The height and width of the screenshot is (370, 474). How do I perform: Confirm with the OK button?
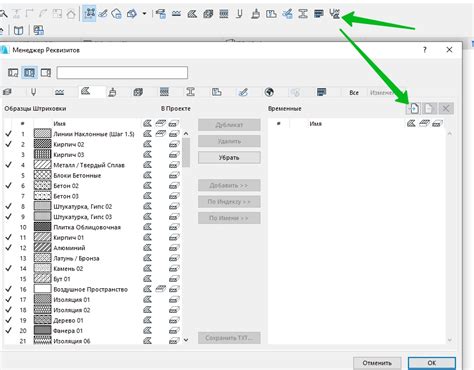click(432, 363)
